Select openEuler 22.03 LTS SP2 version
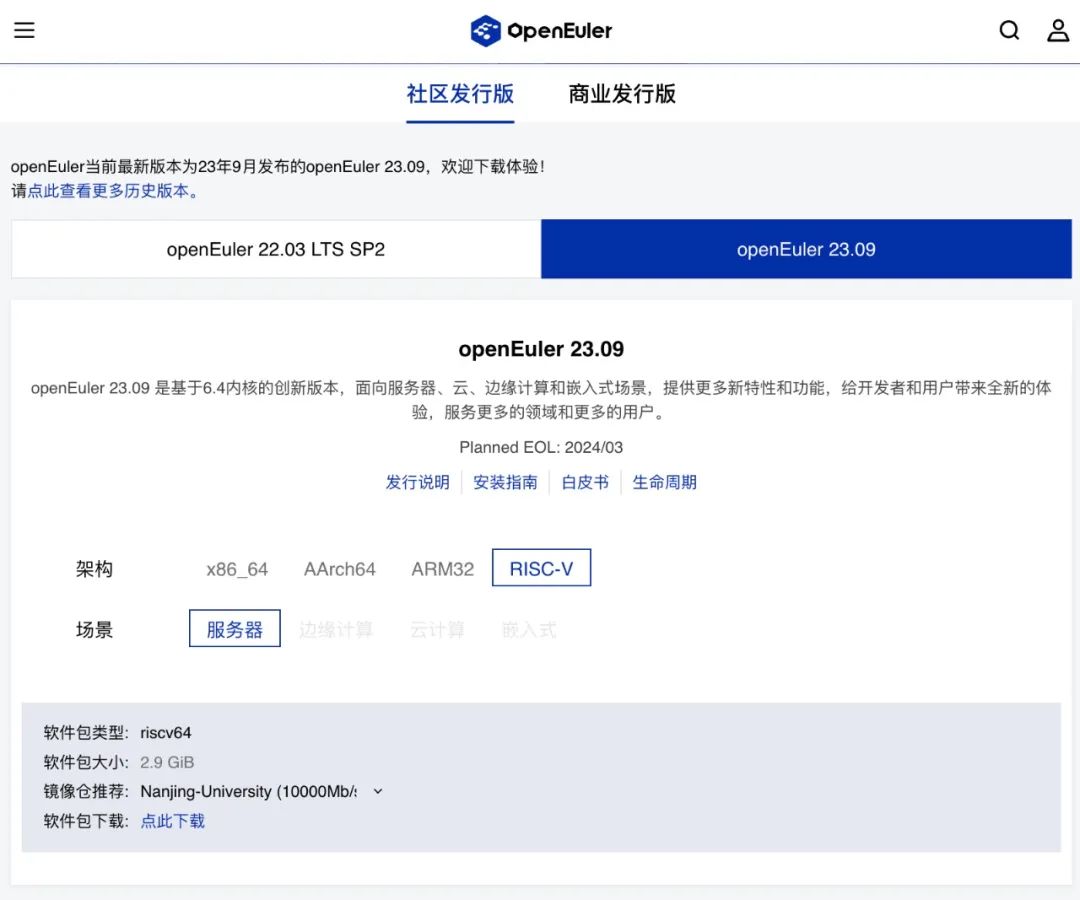The width and height of the screenshot is (1080, 900). [276, 250]
